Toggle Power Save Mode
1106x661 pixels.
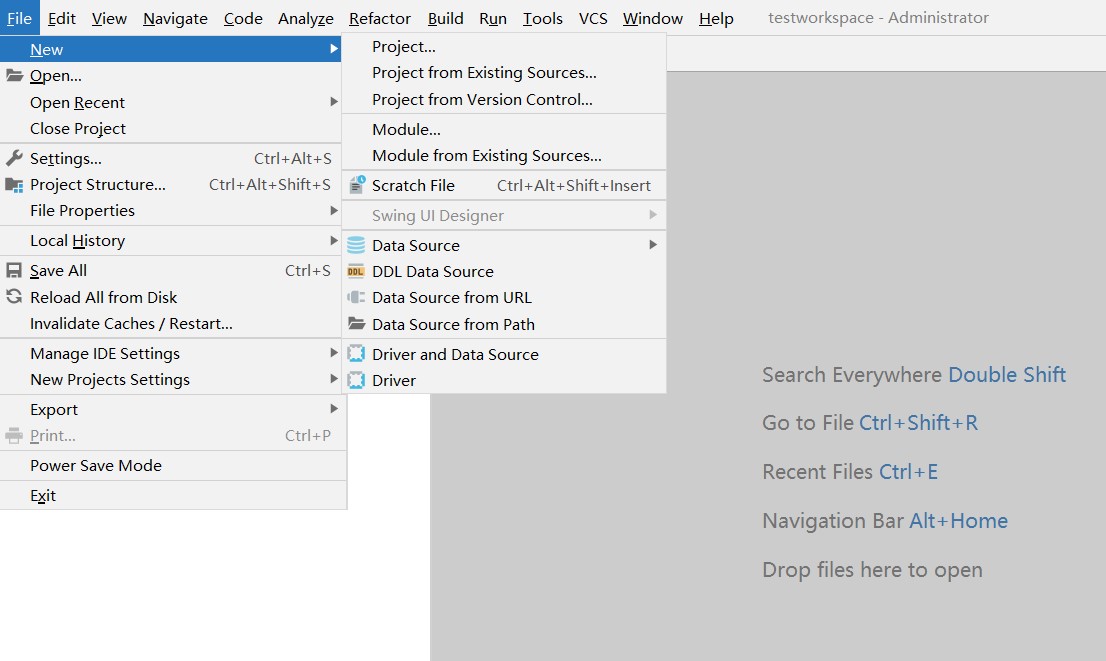[x=173, y=466]
